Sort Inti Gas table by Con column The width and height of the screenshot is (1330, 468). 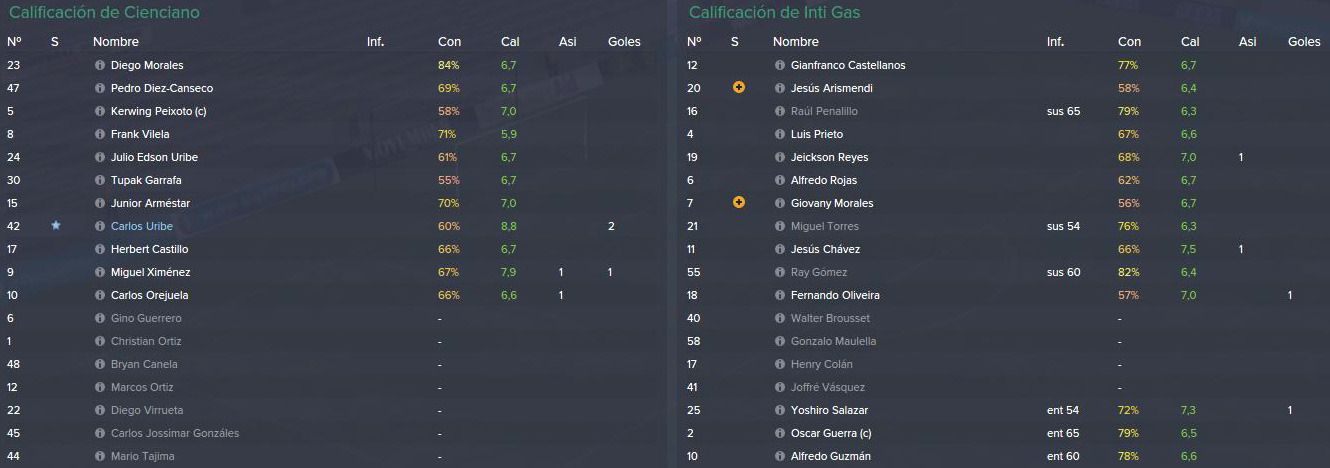click(x=1129, y=42)
